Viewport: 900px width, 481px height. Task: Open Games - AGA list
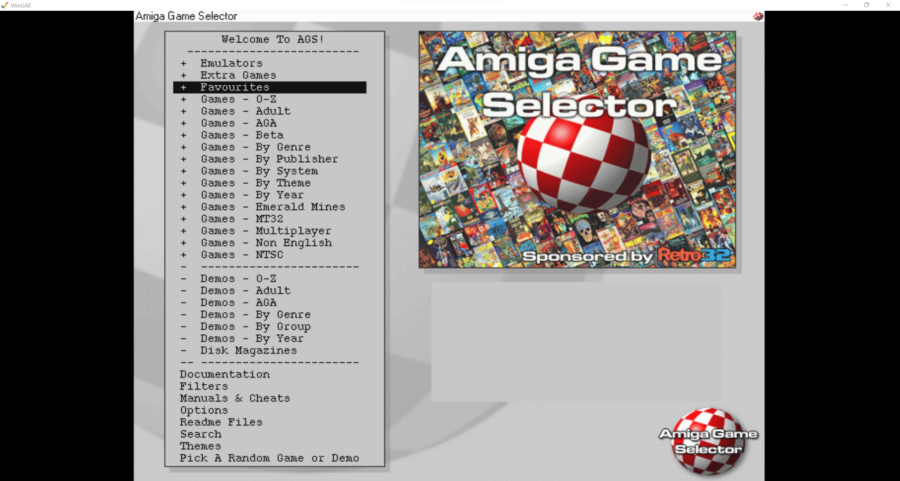click(x=238, y=123)
